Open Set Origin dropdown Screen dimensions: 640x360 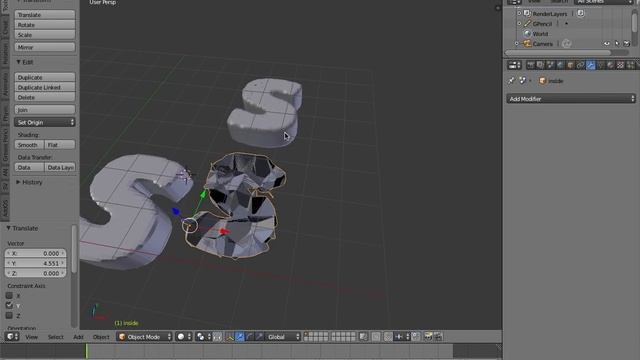[45, 122]
